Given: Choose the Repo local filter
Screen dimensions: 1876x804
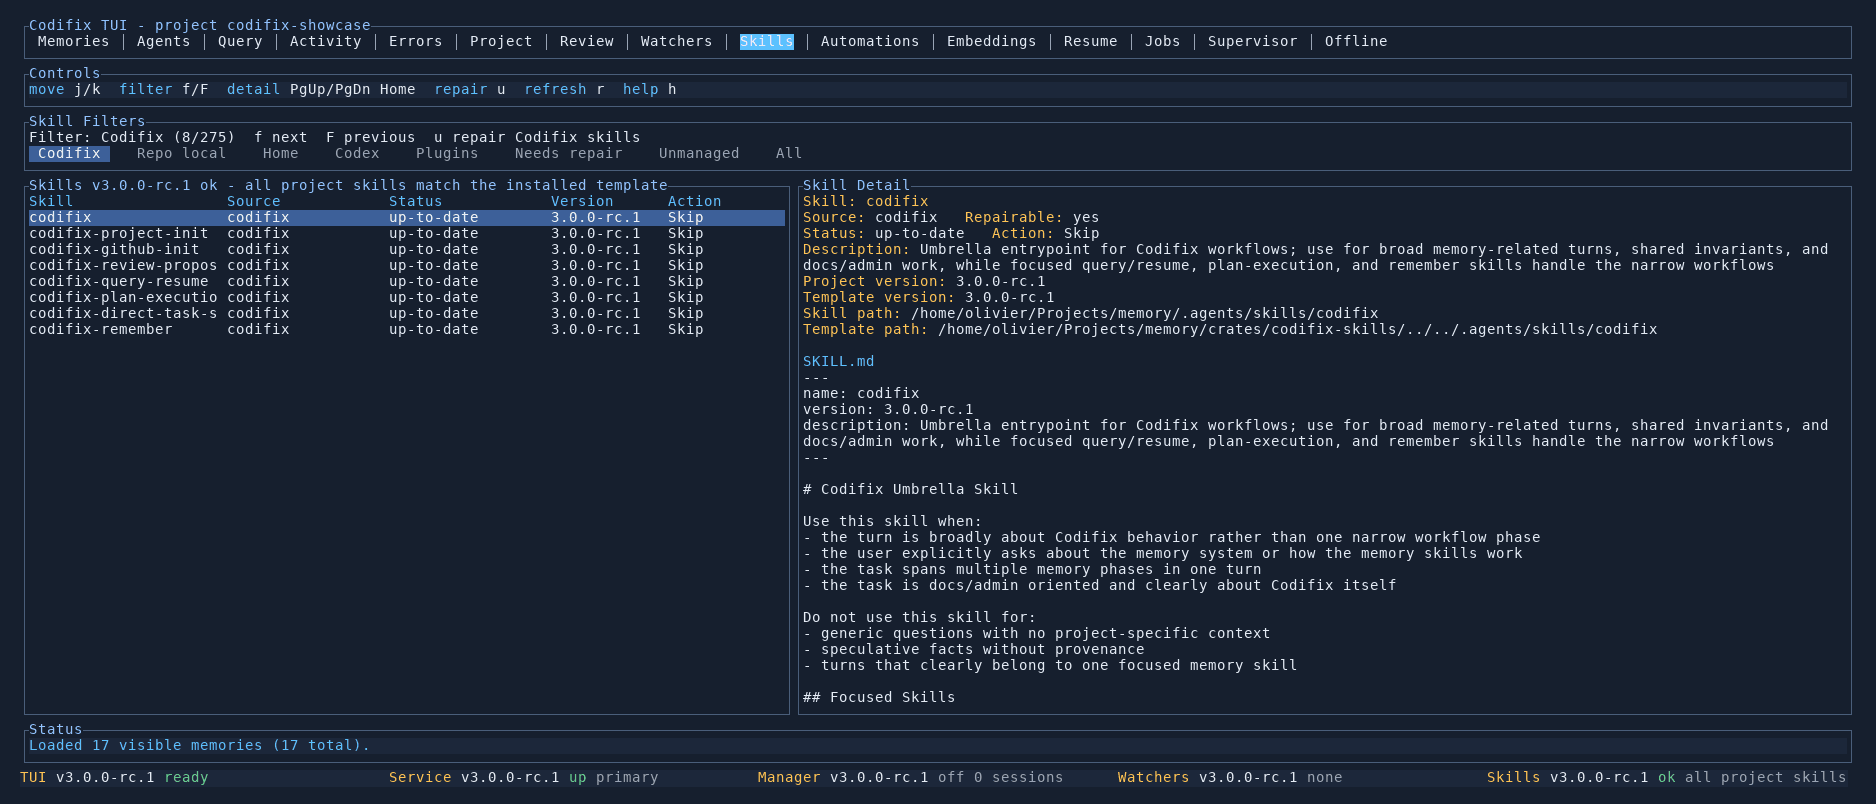Looking at the screenshot, I should click(181, 153).
